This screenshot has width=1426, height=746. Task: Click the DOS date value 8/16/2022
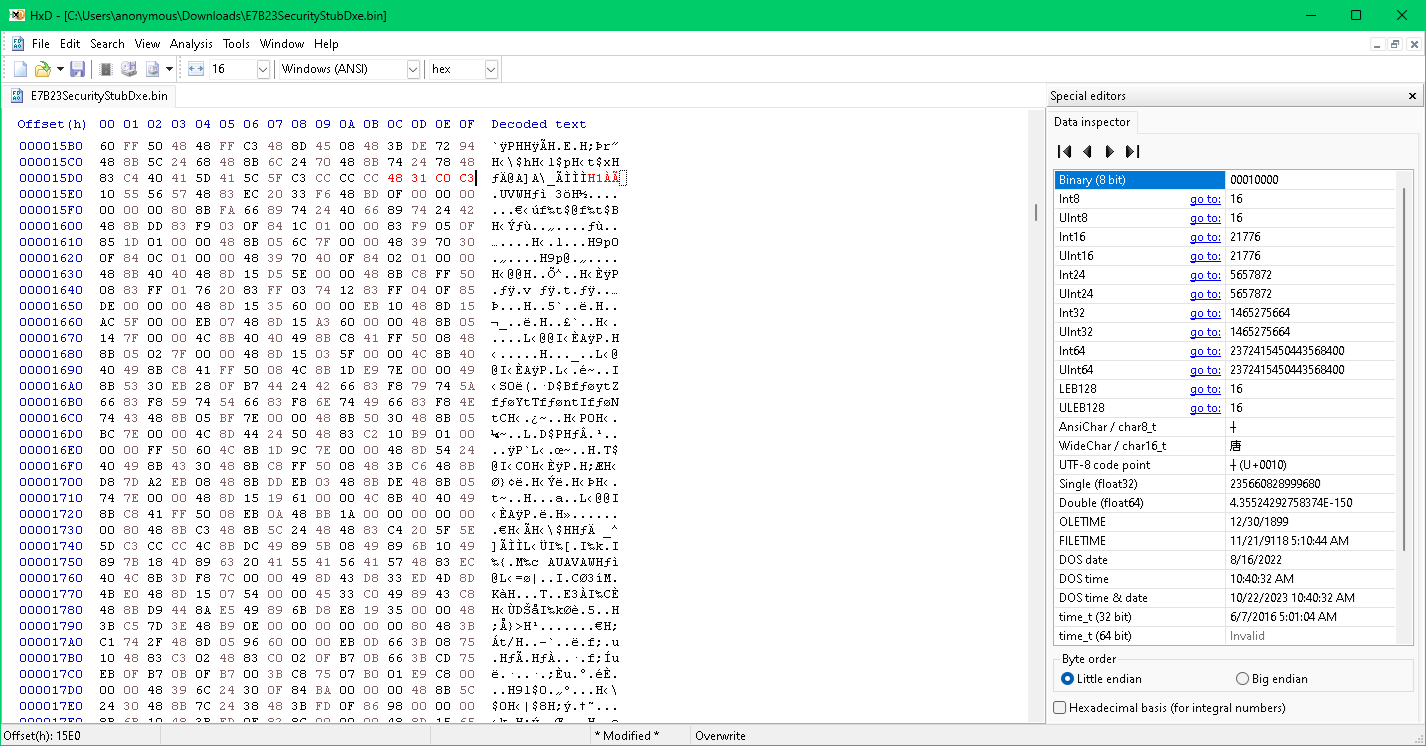coord(1255,560)
